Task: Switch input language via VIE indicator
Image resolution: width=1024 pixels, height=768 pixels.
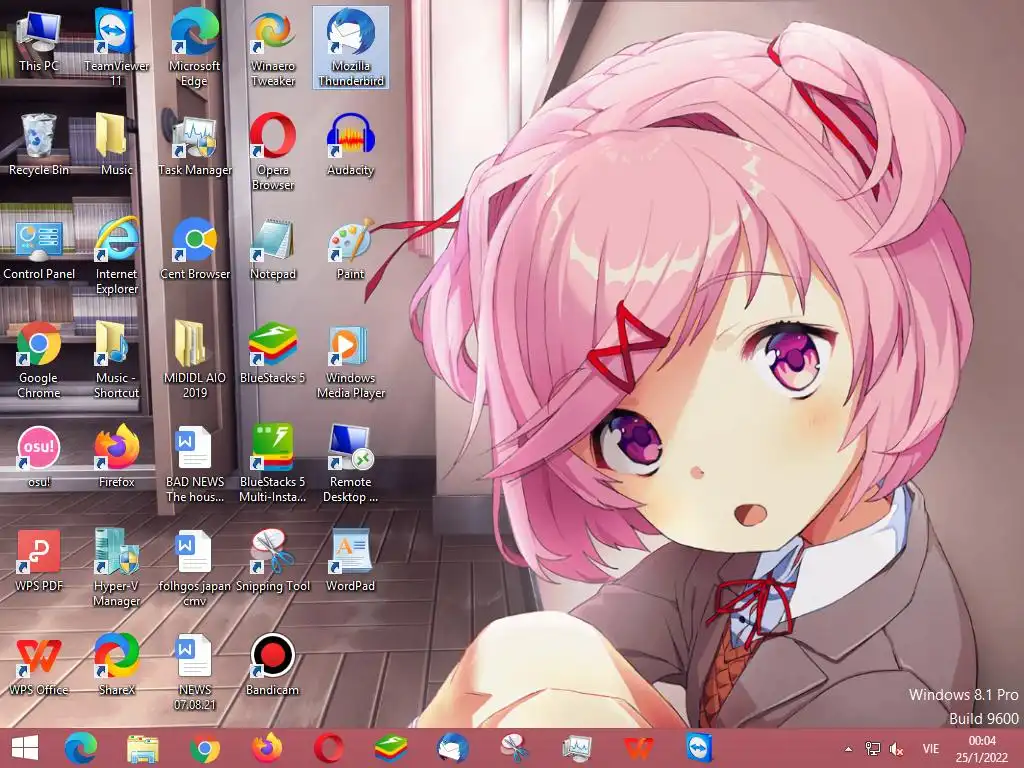Action: [x=931, y=749]
